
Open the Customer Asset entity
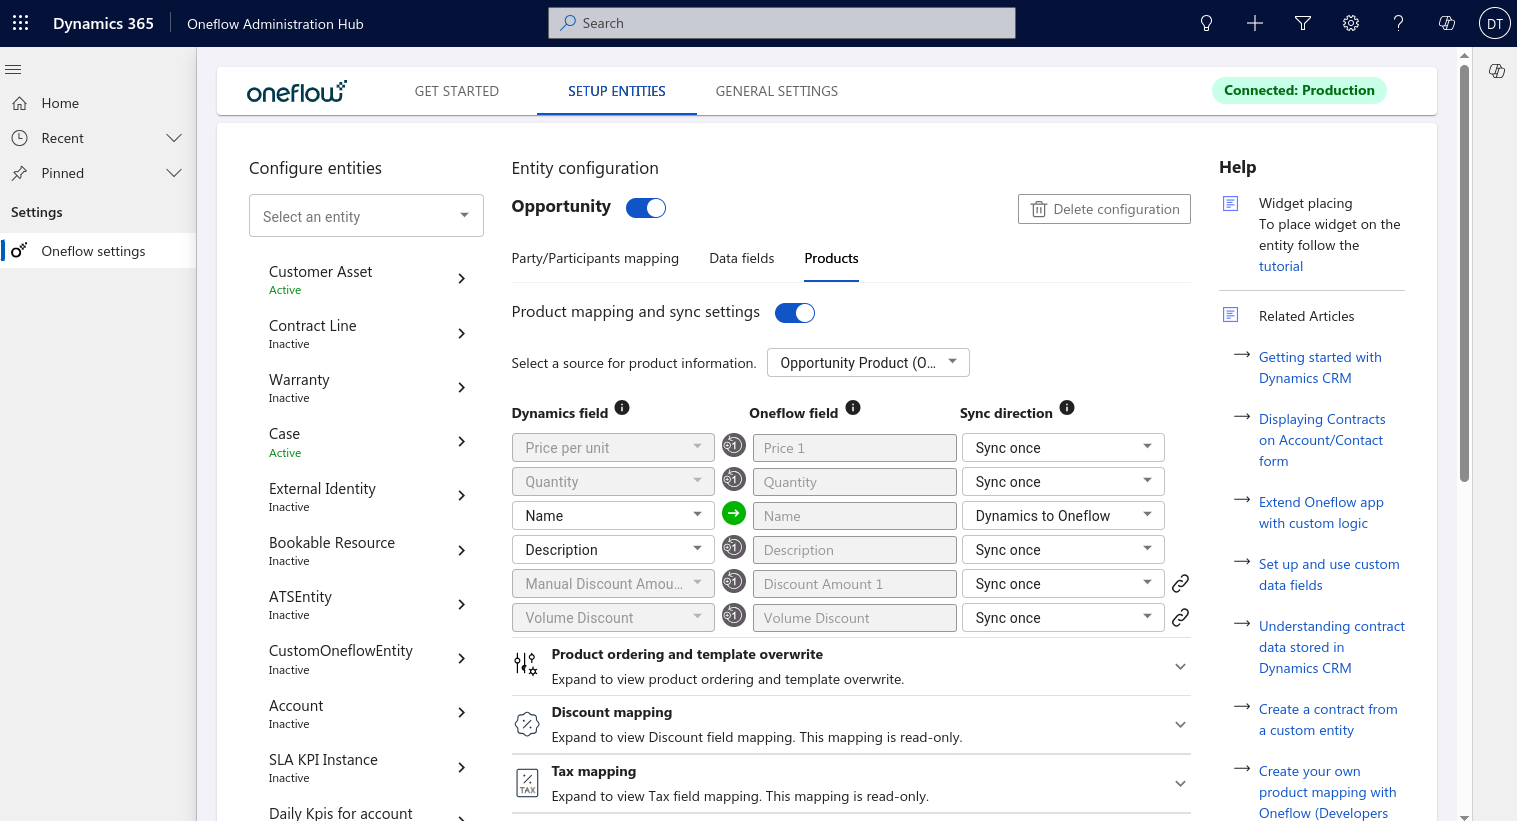coord(366,279)
